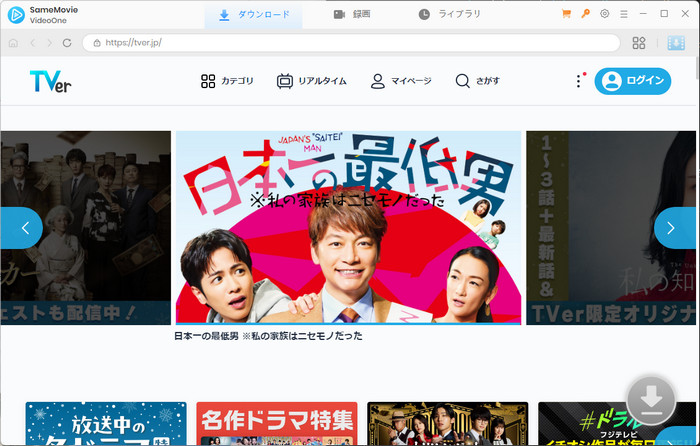
Task: Open the TVer限定オリジナル banner
Action: 611,228
